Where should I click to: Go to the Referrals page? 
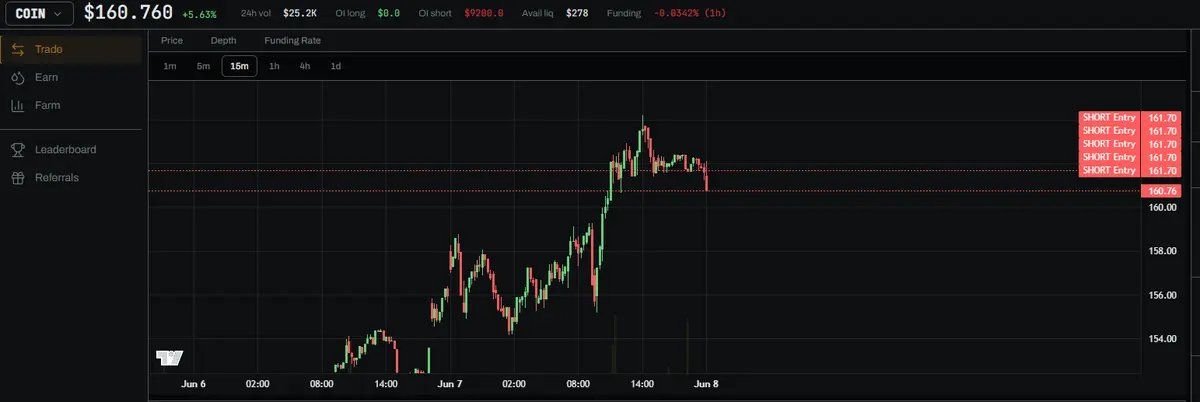click(57, 177)
